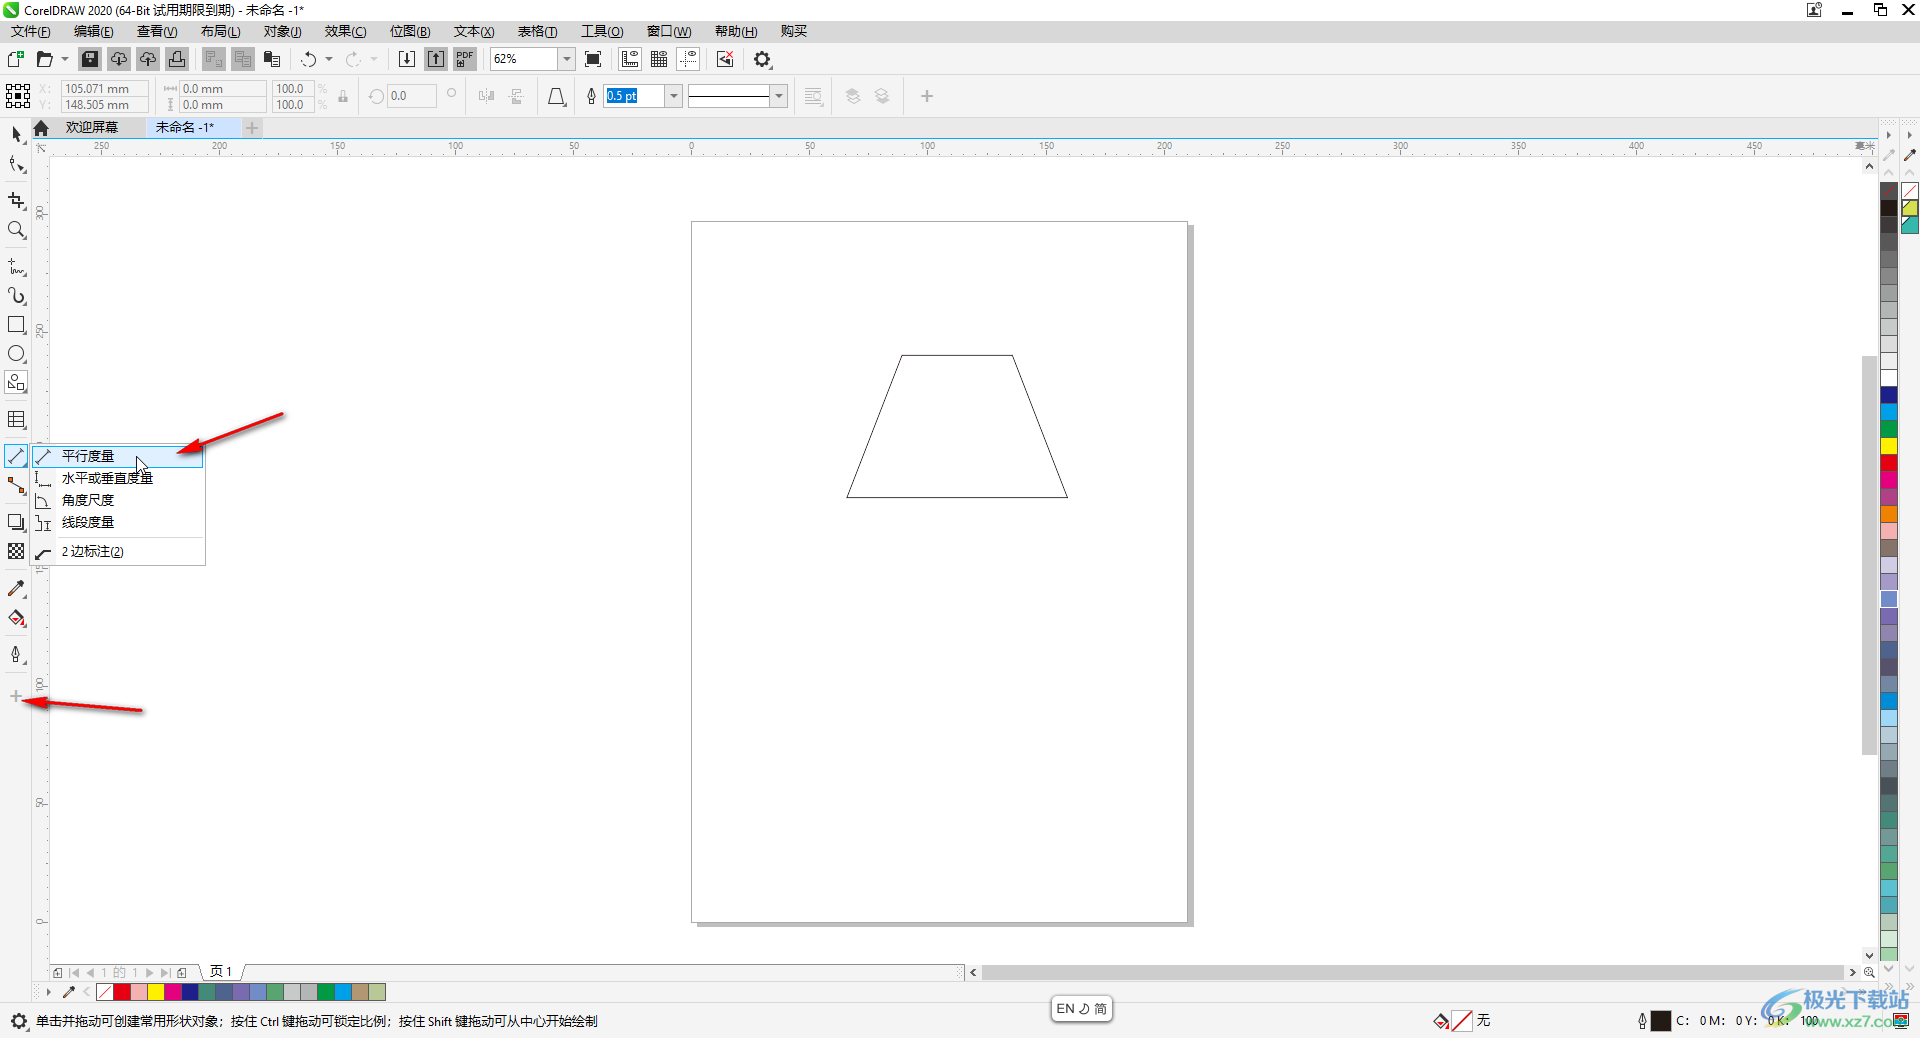Switch to the 欢迎屏幕 tab
The width and height of the screenshot is (1920, 1038).
[x=92, y=127]
